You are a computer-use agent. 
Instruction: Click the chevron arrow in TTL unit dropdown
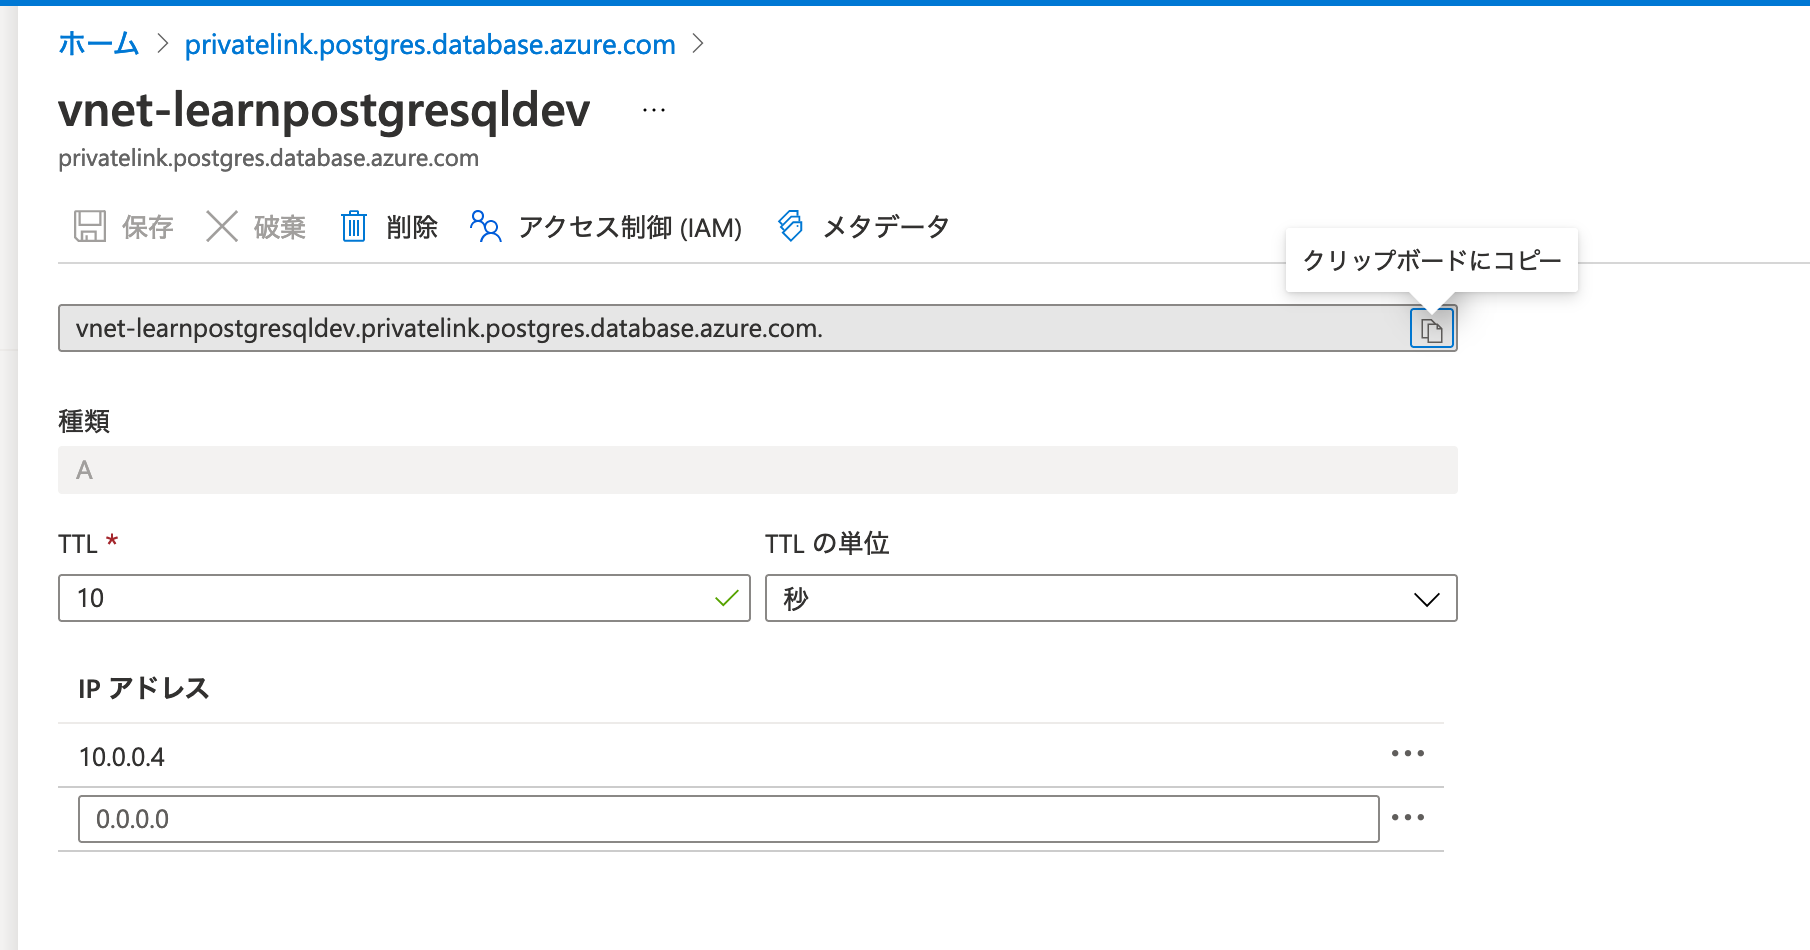1426,599
